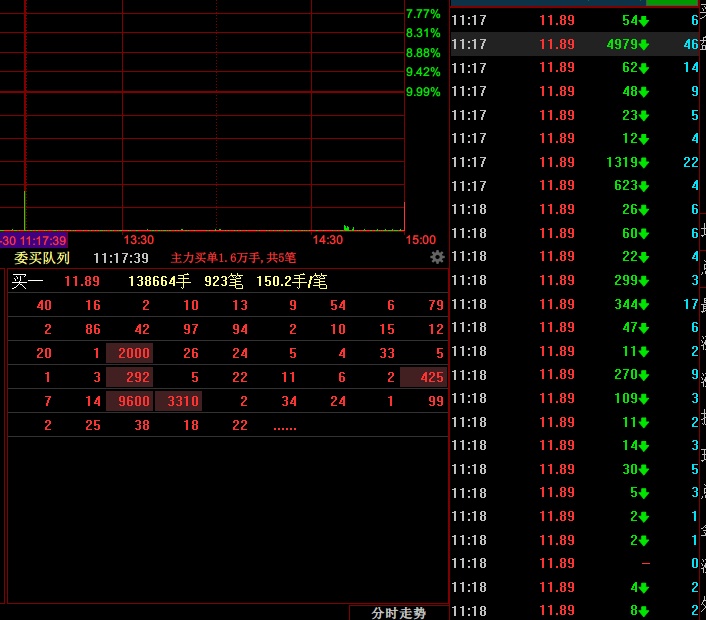Click the green down arrow beside volume 4979
706x620 pixels.
click(x=644, y=45)
